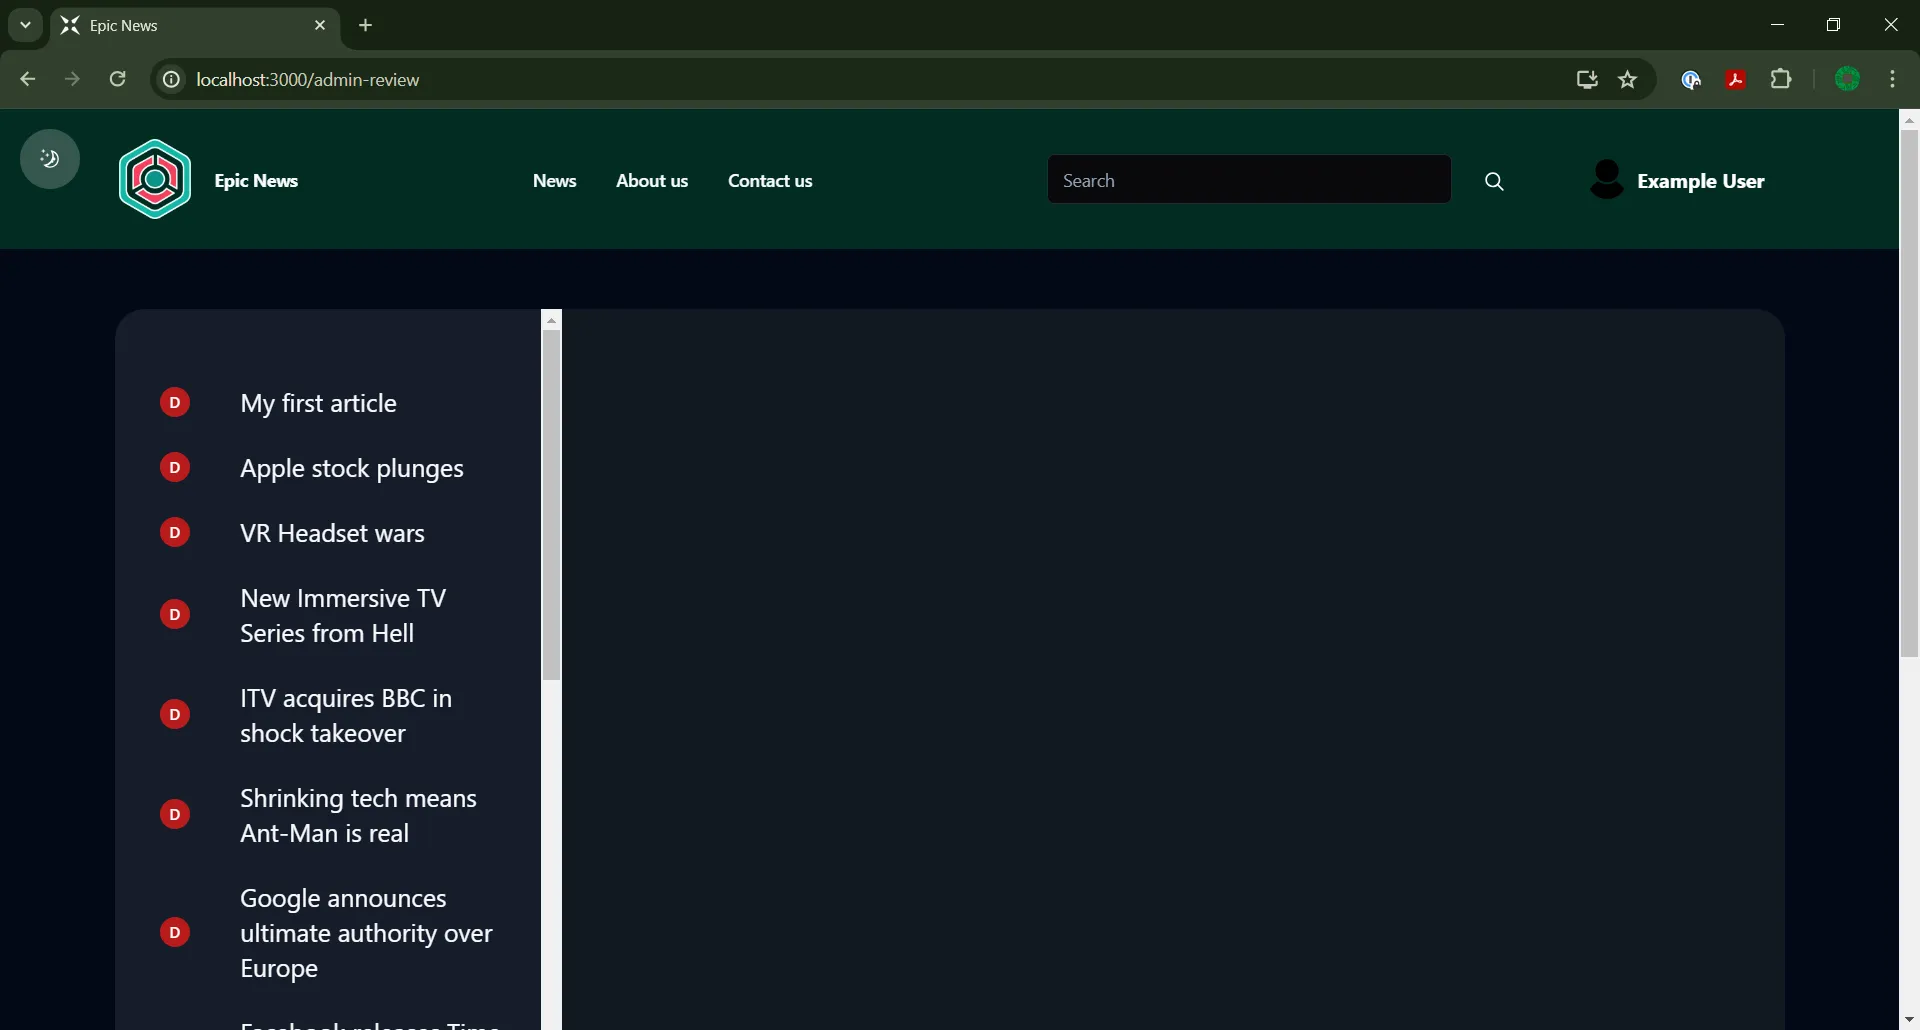Open the News menu item
Image resolution: width=1920 pixels, height=1030 pixels.
(x=554, y=181)
